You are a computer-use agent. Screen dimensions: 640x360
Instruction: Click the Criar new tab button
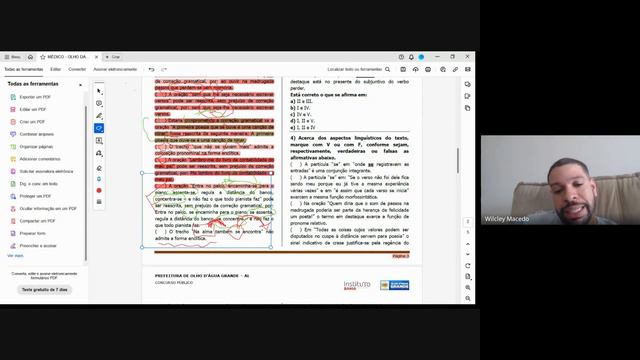(x=113, y=57)
